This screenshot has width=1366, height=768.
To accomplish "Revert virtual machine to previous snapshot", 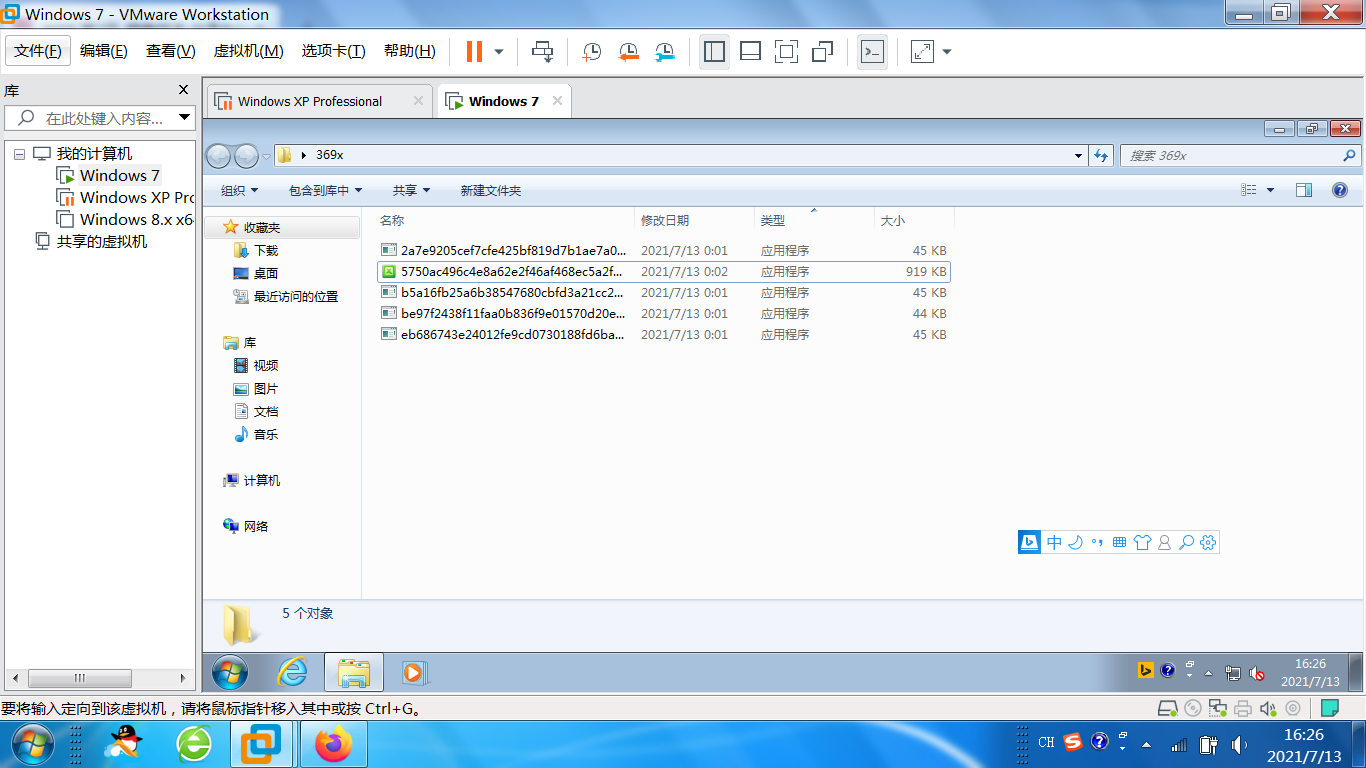I will coord(628,51).
